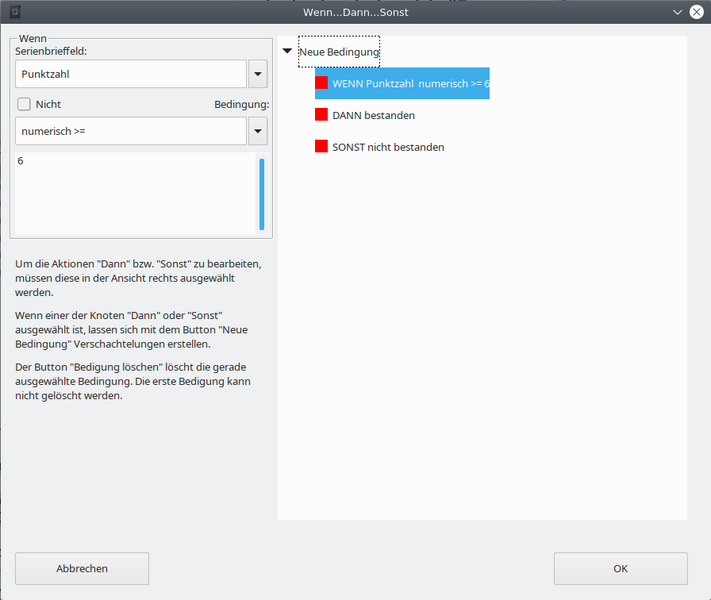The height and width of the screenshot is (600, 711).
Task: Click the Abbrechen button
Action: click(x=82, y=568)
